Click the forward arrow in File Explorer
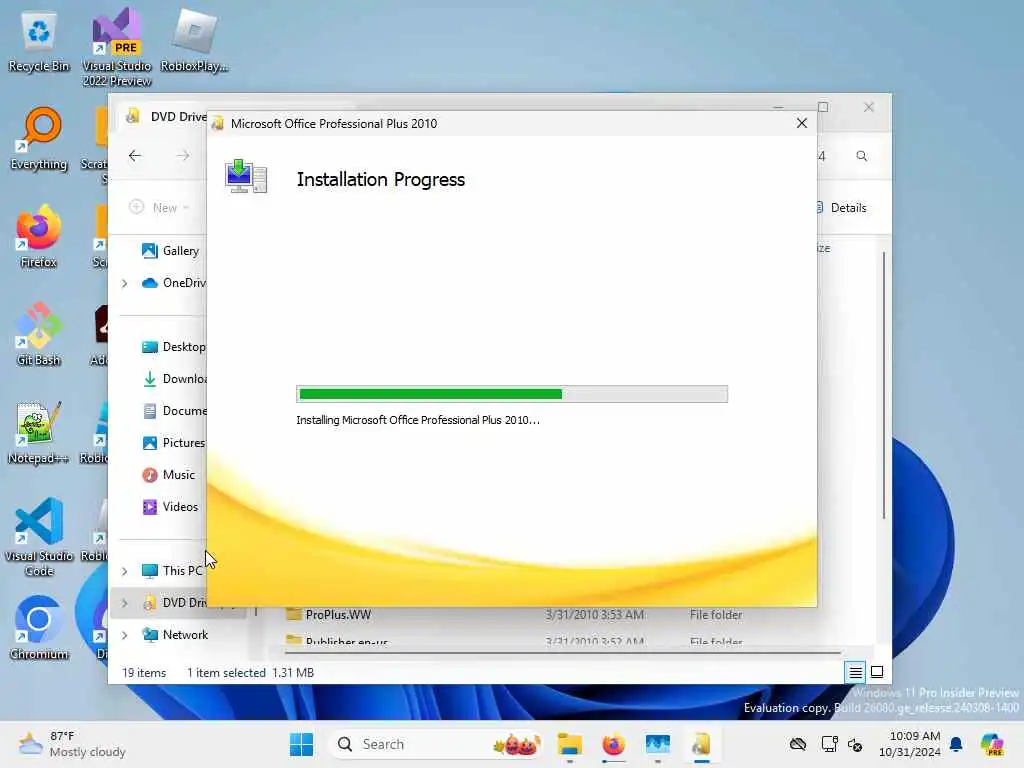Screen dimensions: 1024x768 tap(183, 155)
